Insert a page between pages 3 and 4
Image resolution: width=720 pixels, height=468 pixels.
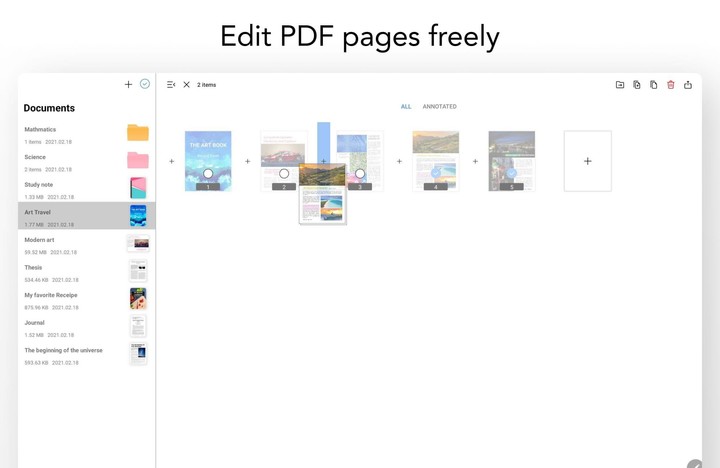[399, 161]
